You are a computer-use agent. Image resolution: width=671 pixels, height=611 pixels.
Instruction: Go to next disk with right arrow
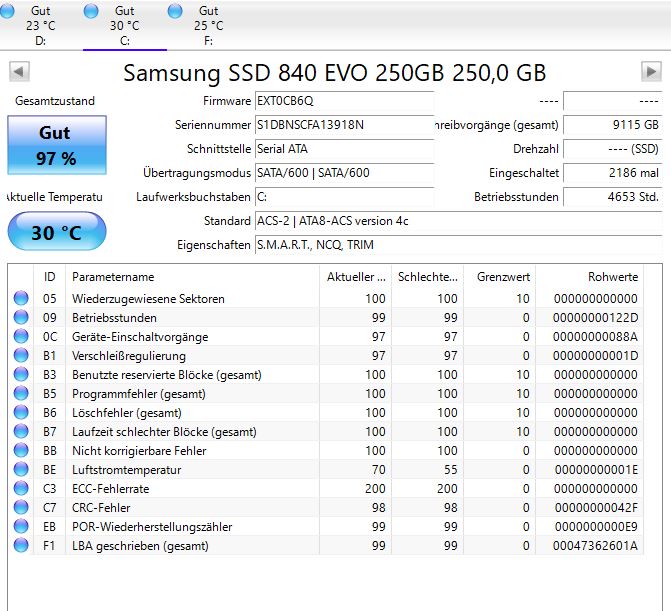[651, 71]
